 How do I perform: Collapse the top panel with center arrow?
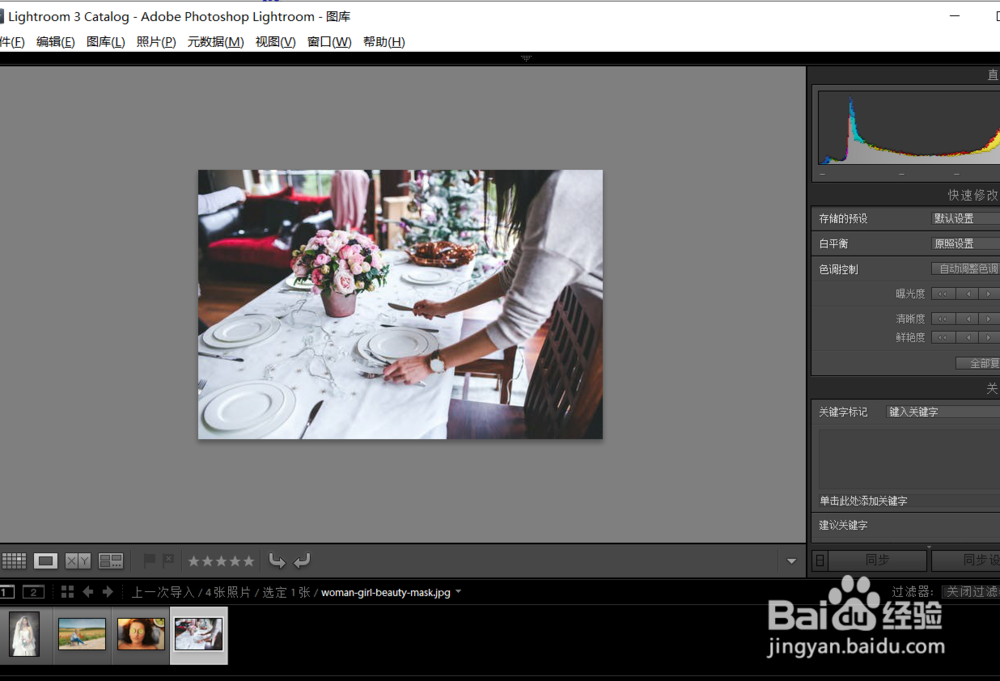(526, 58)
